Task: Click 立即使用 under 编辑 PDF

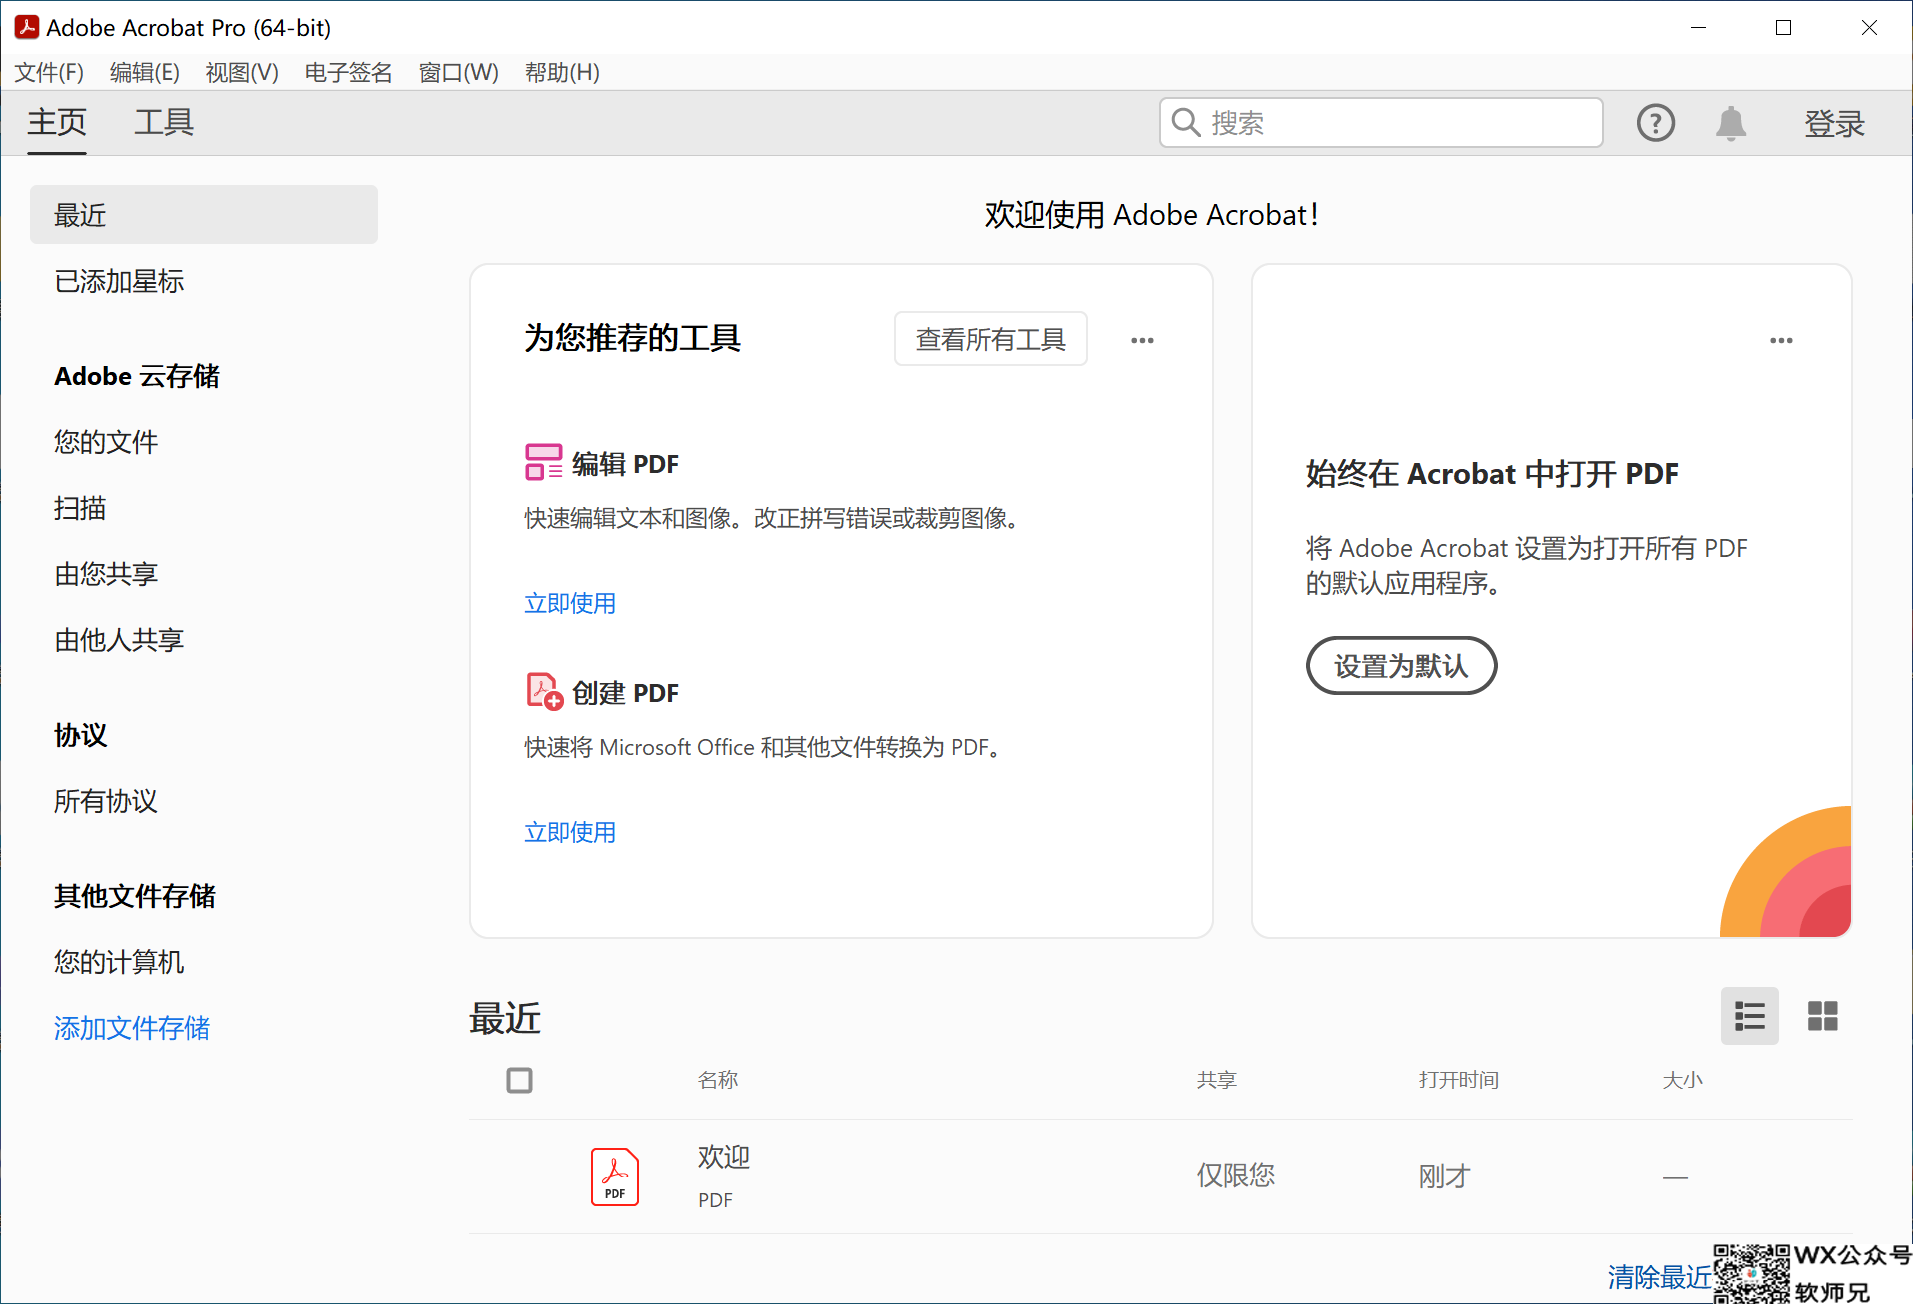Action: pos(570,603)
